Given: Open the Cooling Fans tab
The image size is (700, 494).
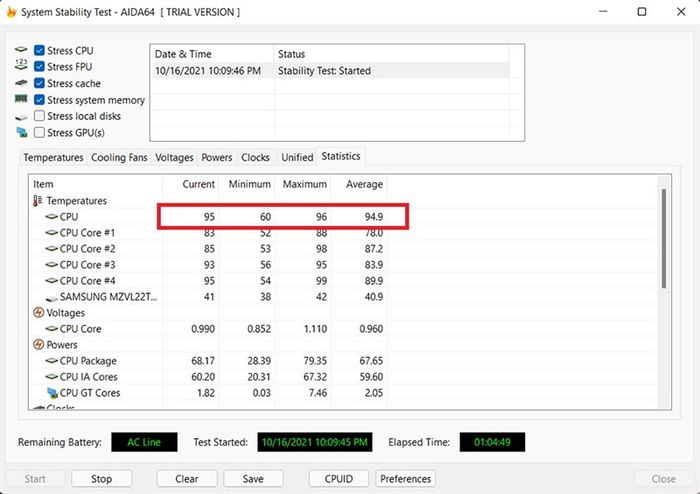Looking at the screenshot, I should pyautogui.click(x=119, y=158).
